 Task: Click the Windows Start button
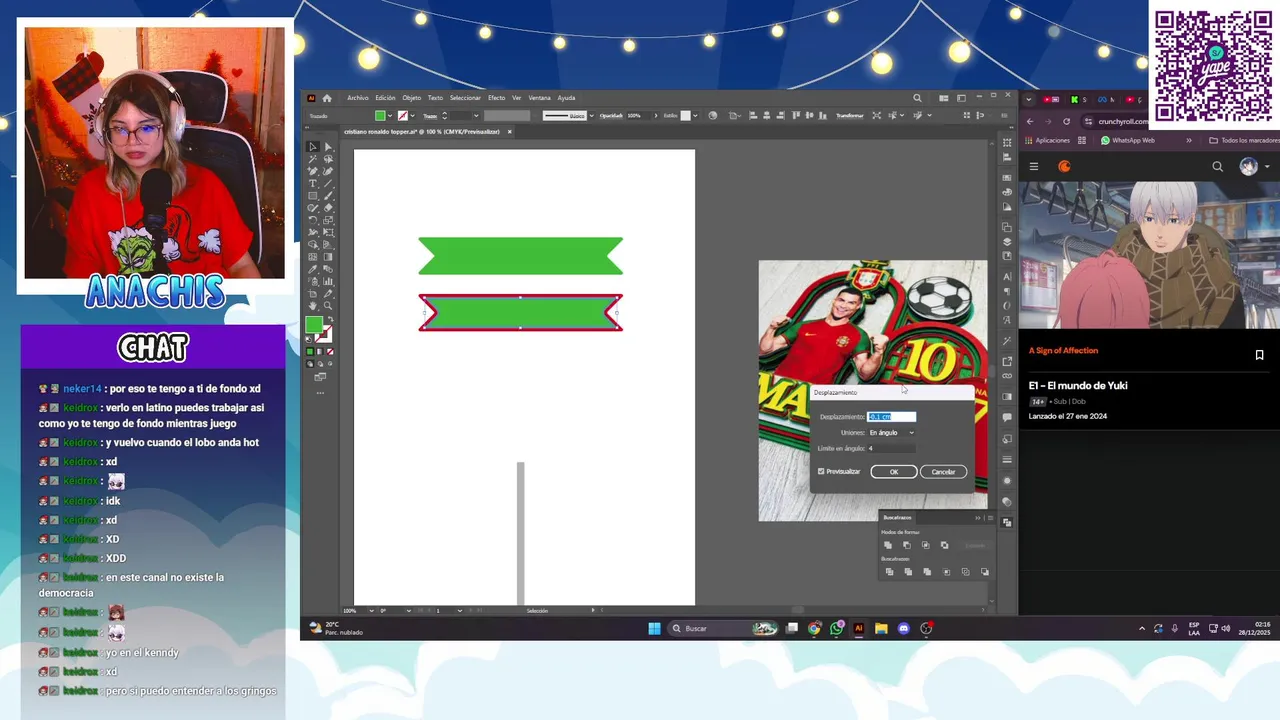654,628
